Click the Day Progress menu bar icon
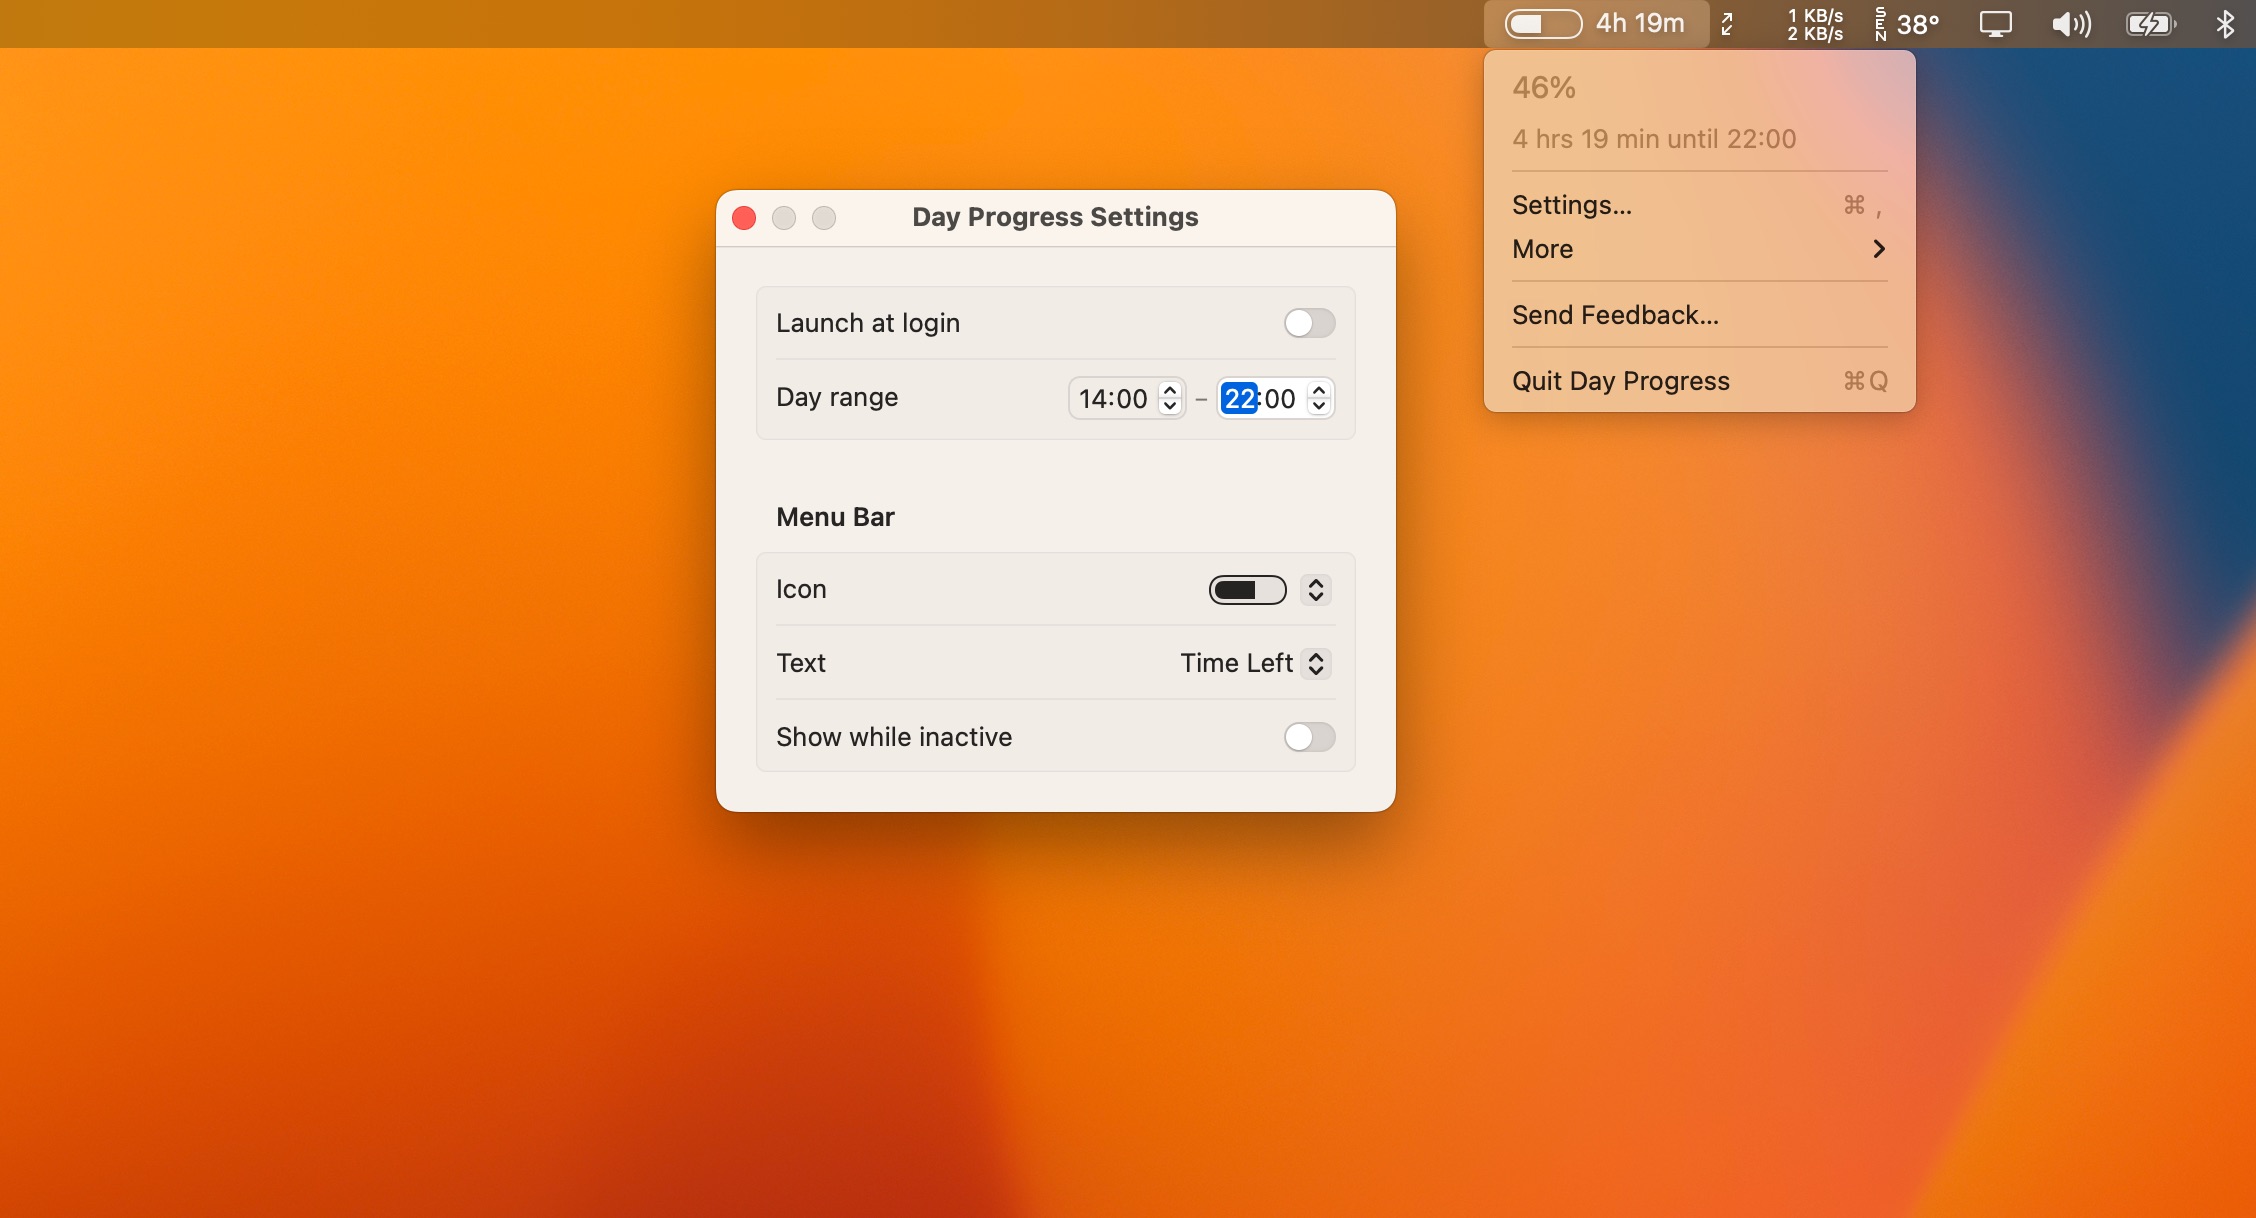 tap(1594, 22)
